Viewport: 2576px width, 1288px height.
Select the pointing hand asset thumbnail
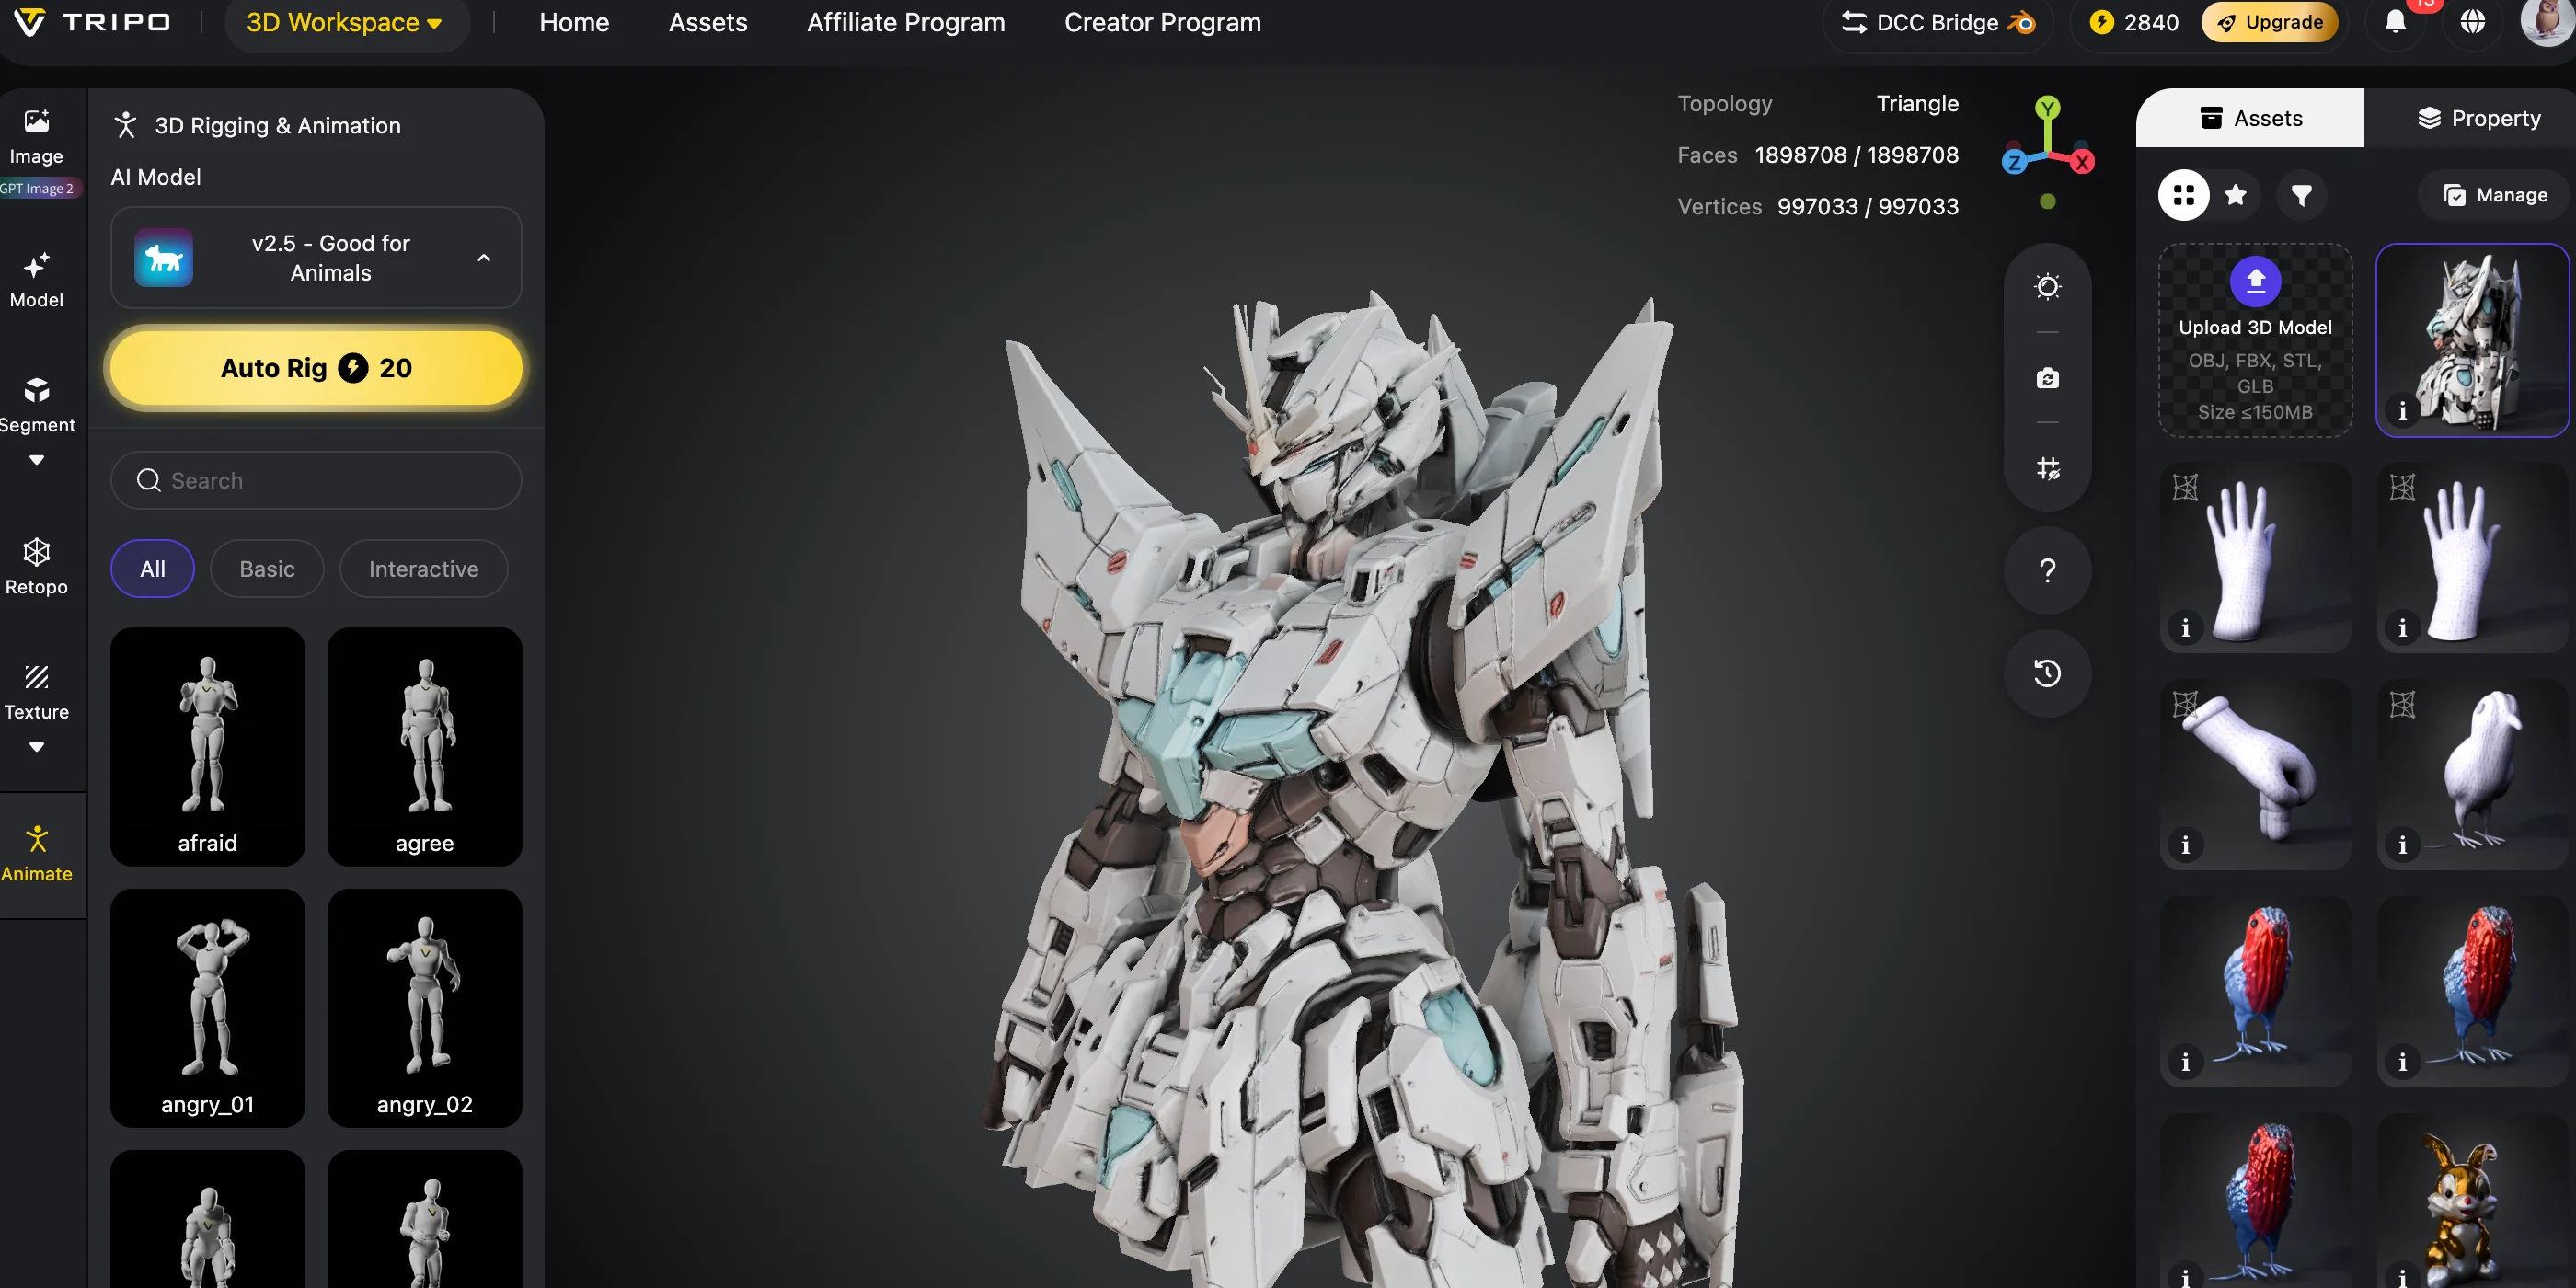point(2255,774)
